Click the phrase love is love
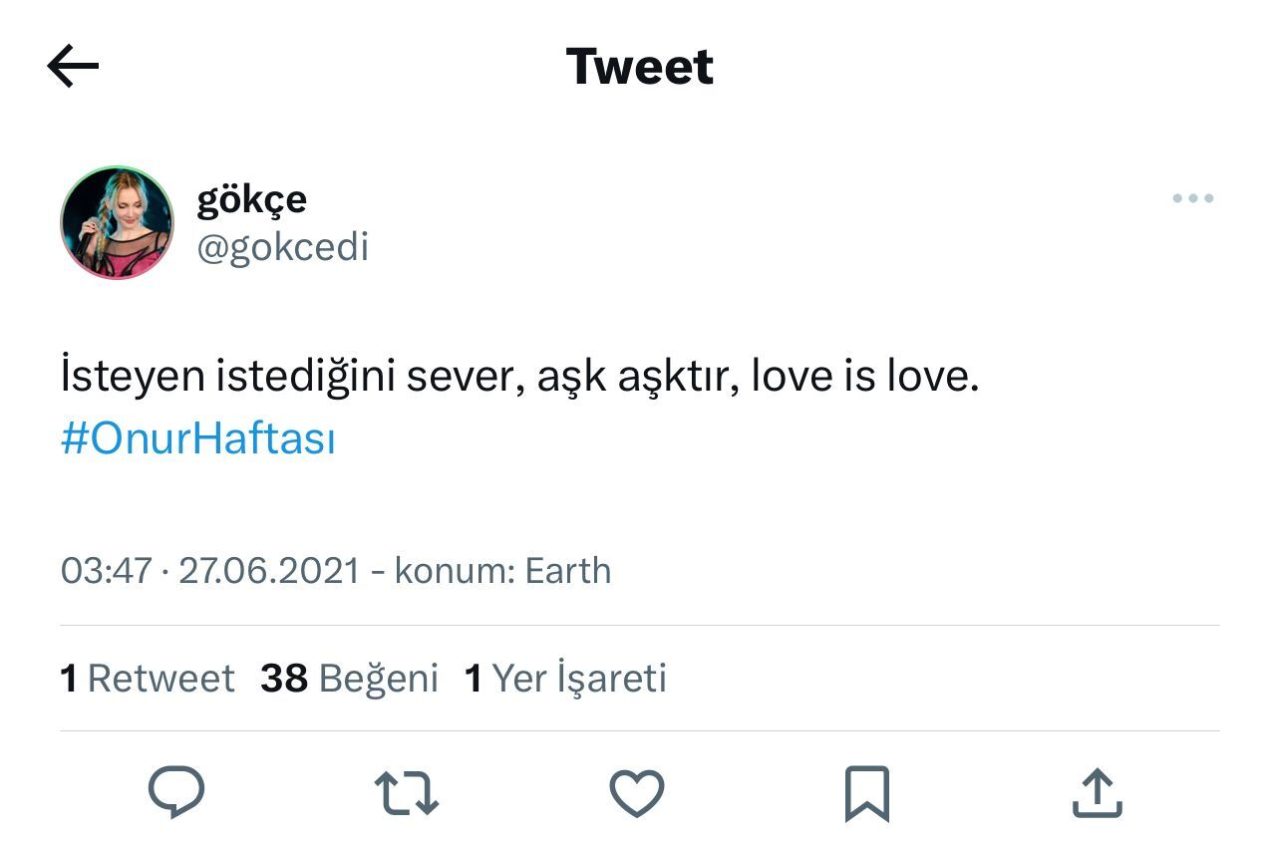Viewport: 1280px width, 842px height. (x=863, y=379)
